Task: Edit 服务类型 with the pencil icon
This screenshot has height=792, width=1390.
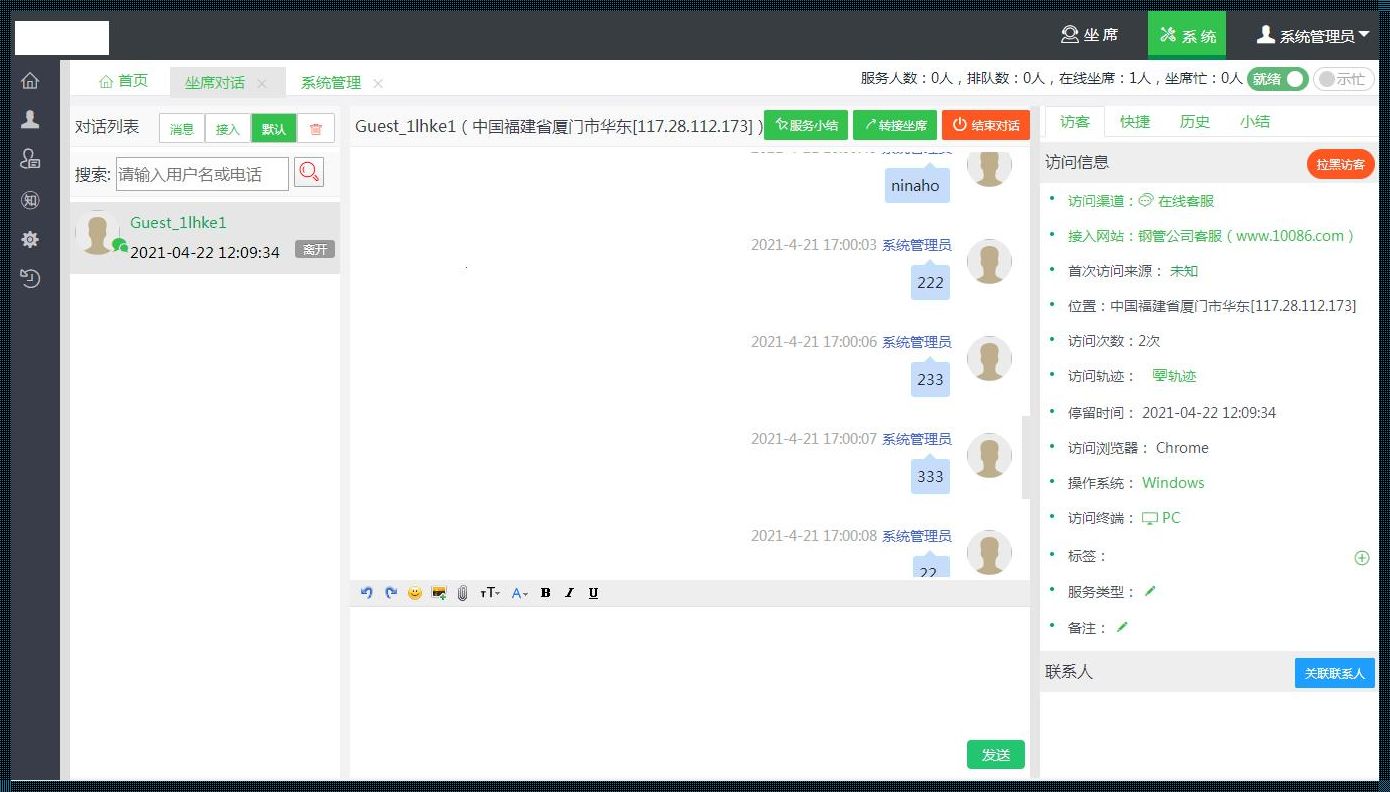Action: pos(1150,591)
